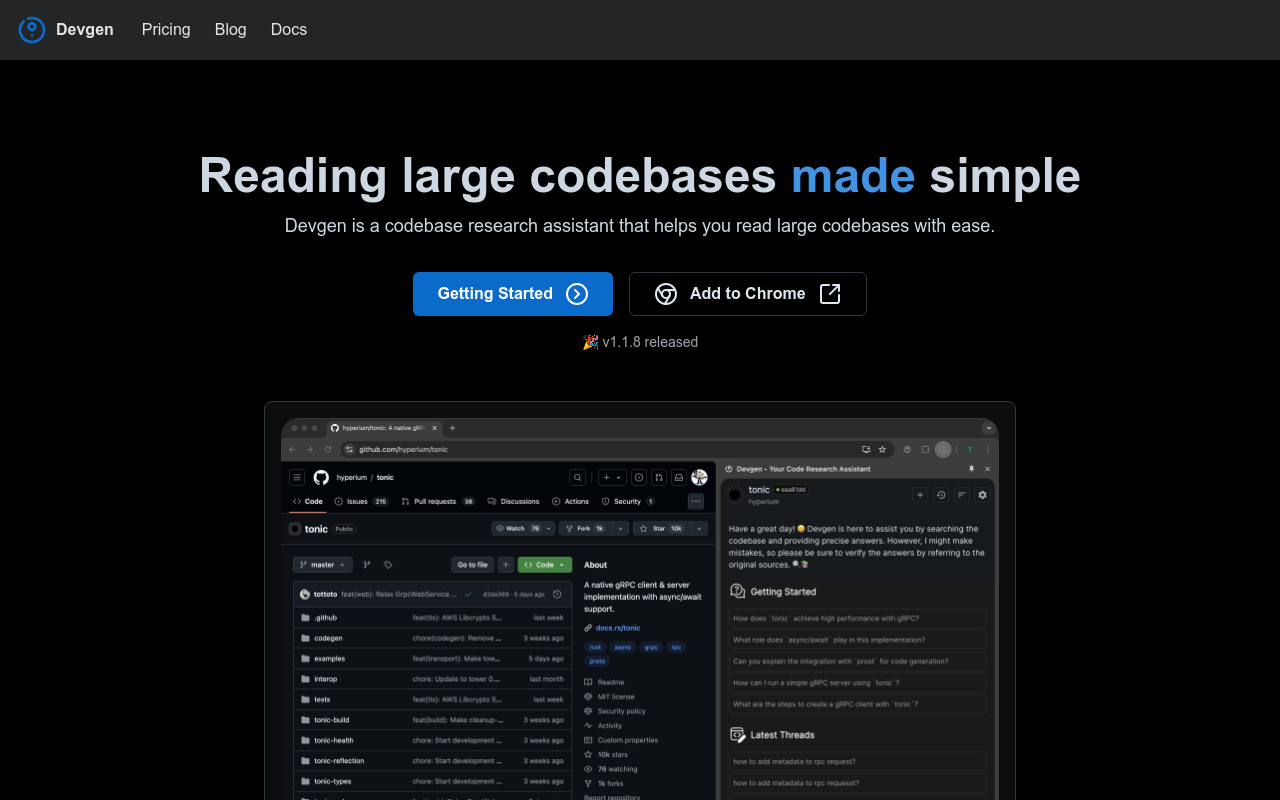Select the Issues tab

tap(361, 502)
